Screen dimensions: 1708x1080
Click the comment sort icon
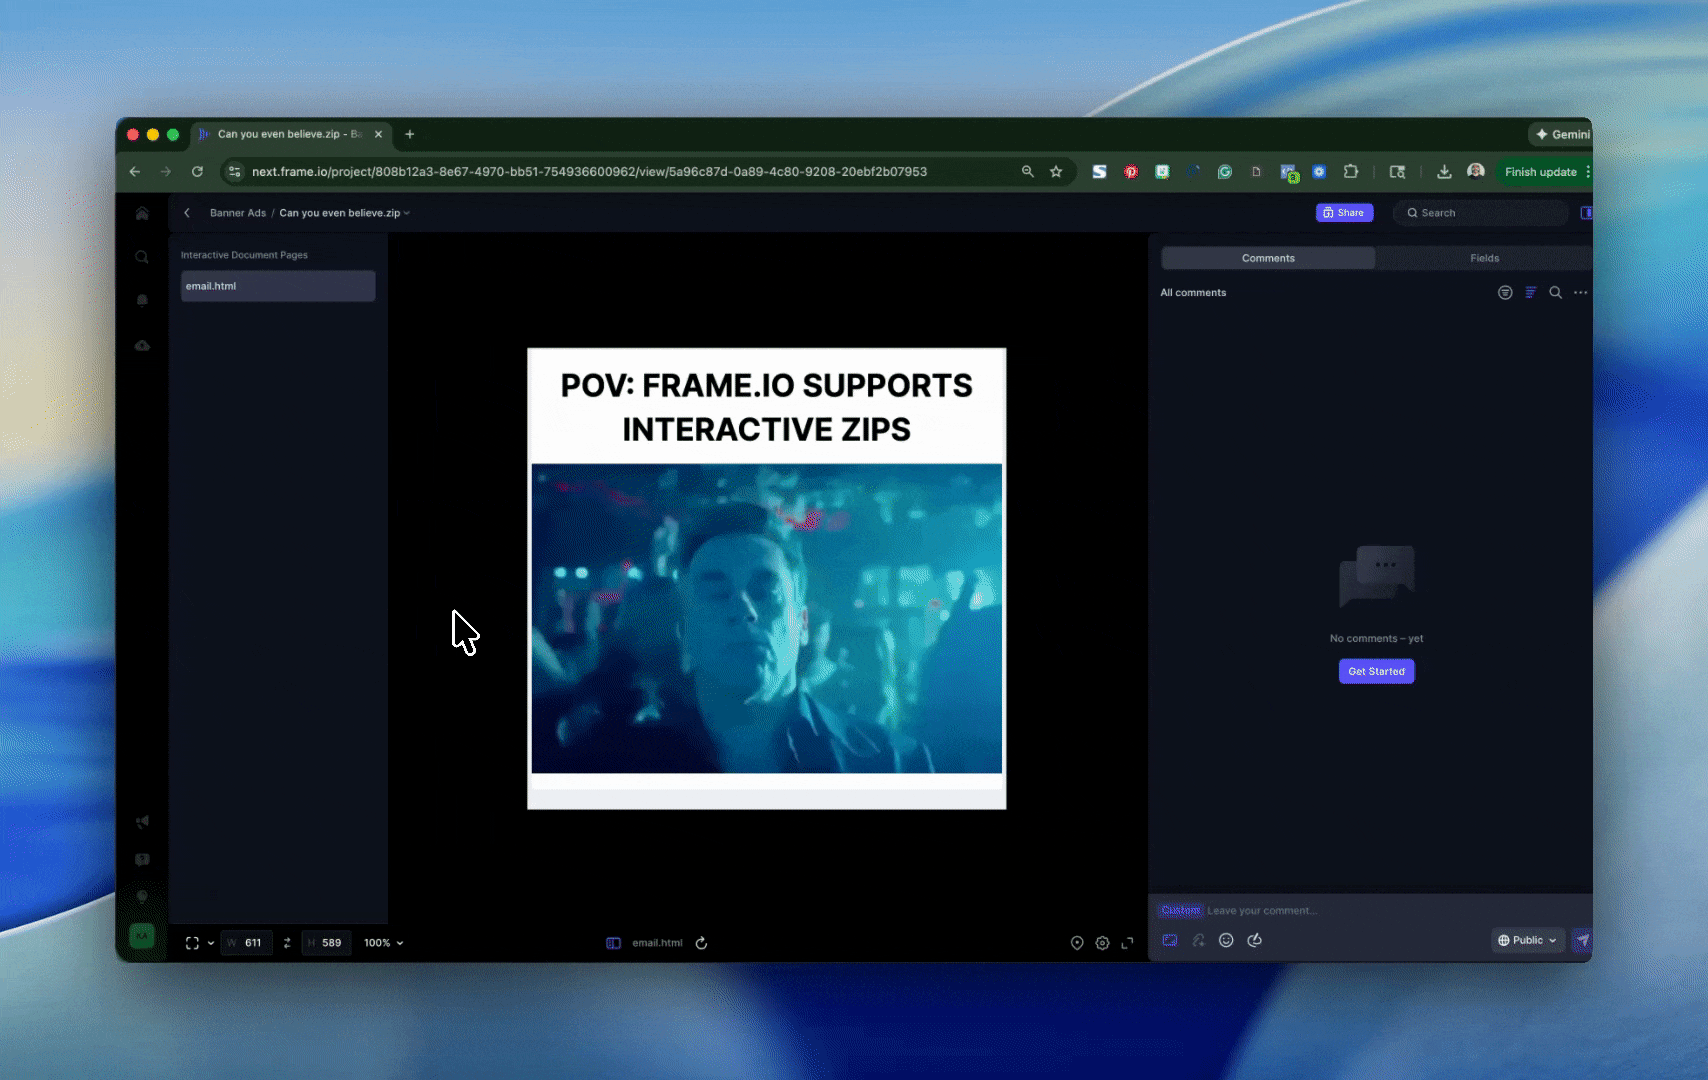point(1530,292)
